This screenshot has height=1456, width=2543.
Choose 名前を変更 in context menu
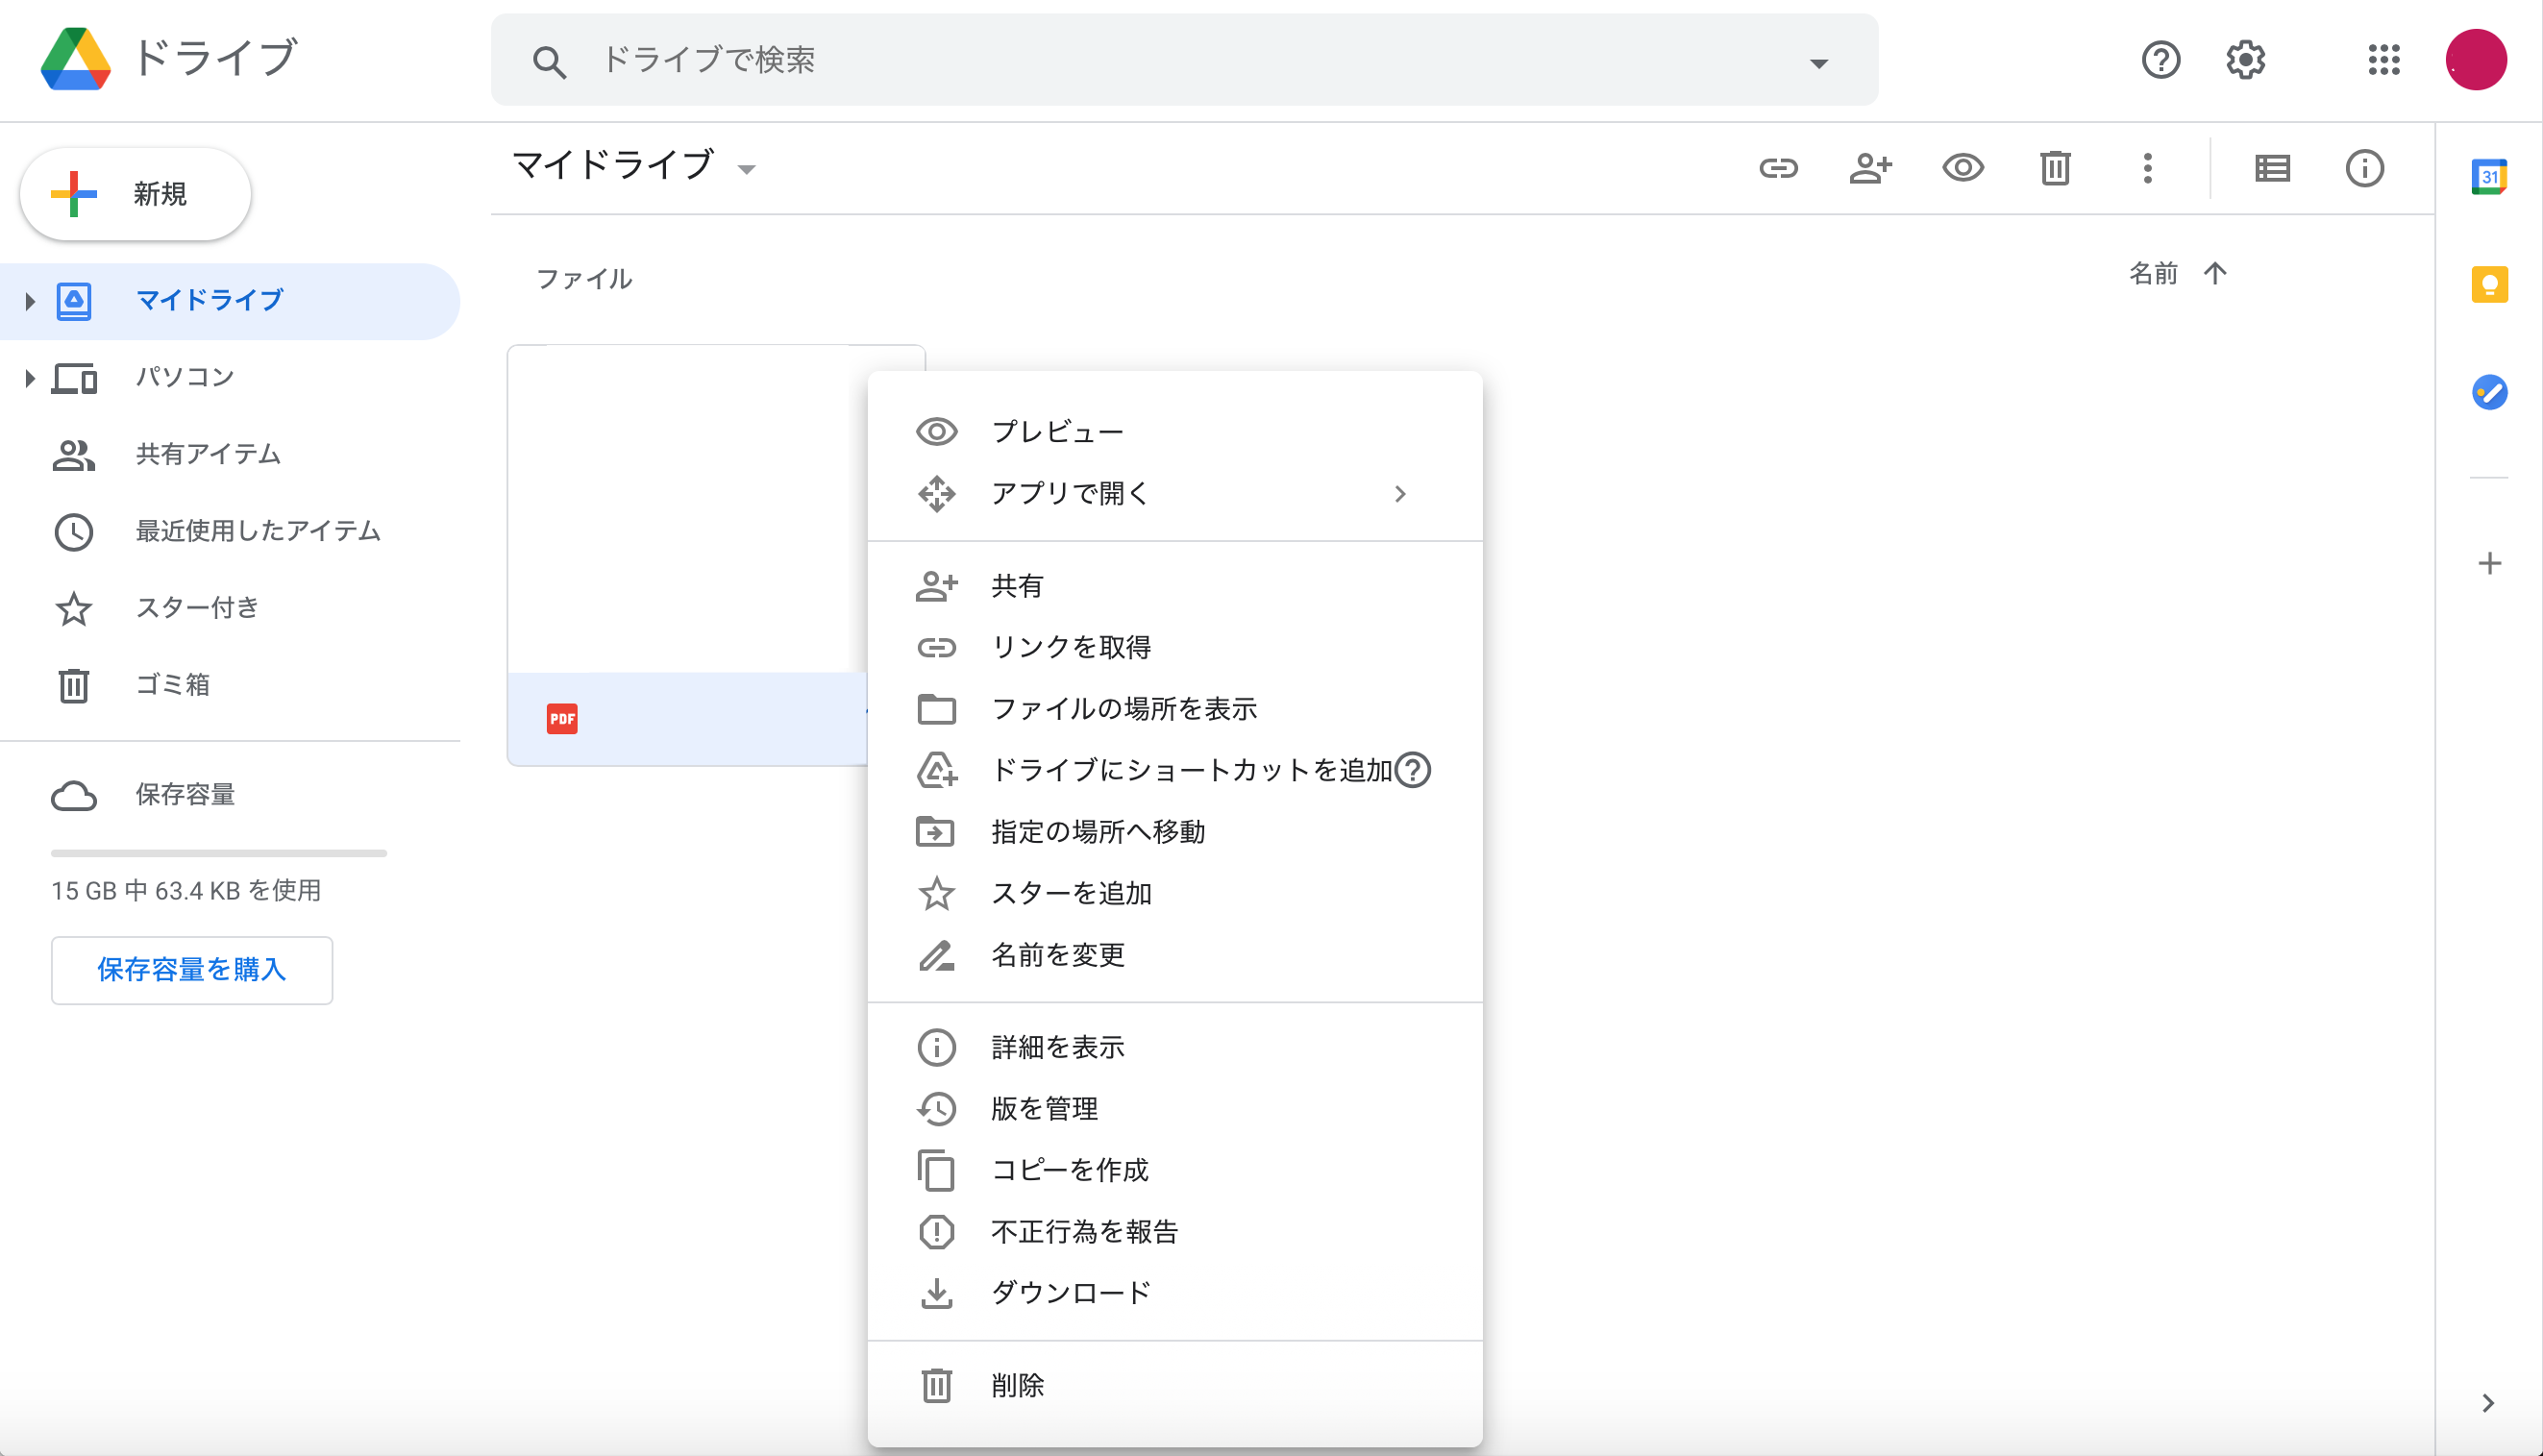pyautogui.click(x=1174, y=955)
